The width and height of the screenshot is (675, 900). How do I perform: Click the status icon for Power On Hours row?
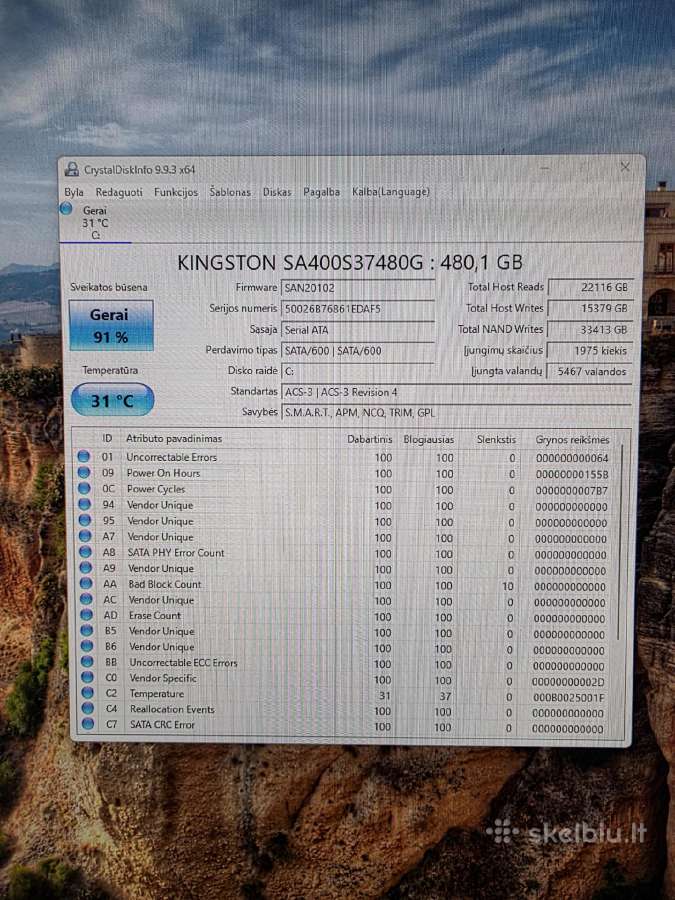pyautogui.click(x=84, y=473)
